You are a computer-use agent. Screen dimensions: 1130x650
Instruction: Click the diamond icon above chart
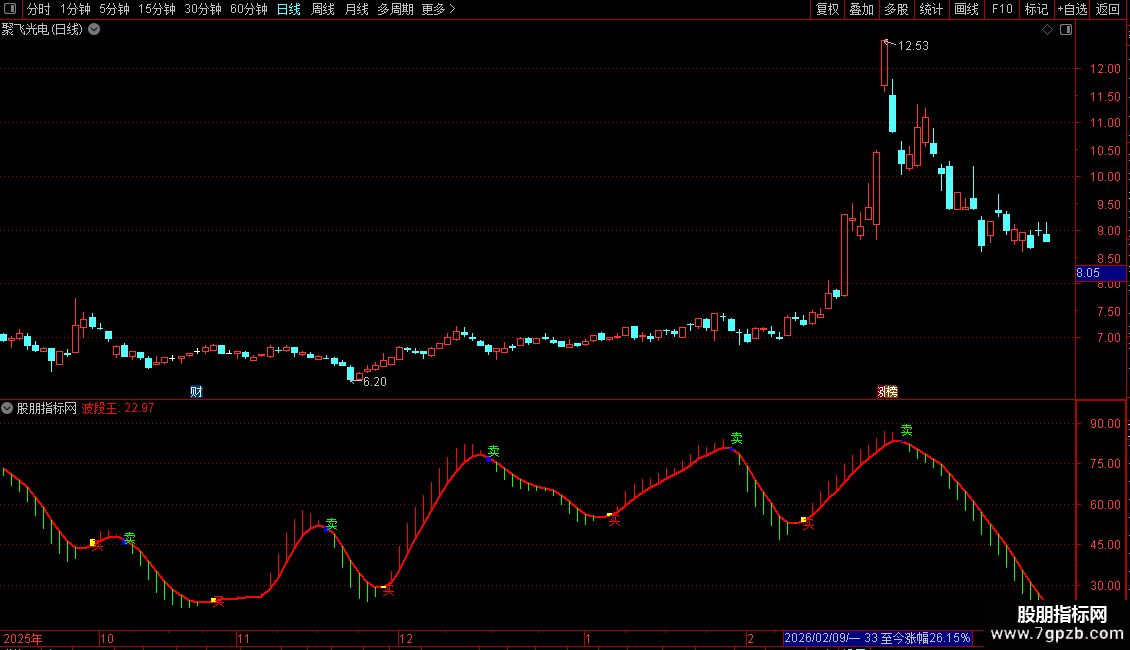(1048, 30)
